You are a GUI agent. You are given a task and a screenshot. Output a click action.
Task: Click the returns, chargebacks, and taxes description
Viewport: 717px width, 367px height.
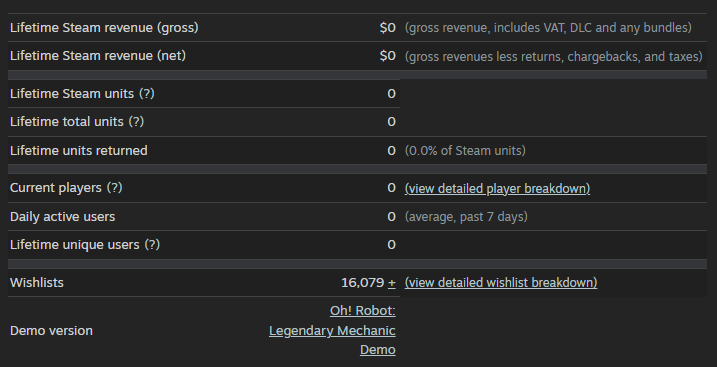pyautogui.click(x=553, y=56)
